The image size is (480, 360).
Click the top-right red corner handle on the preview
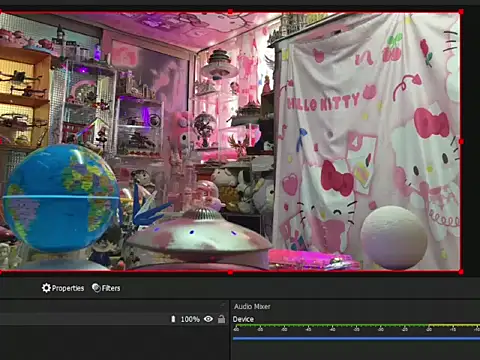(x=461, y=12)
